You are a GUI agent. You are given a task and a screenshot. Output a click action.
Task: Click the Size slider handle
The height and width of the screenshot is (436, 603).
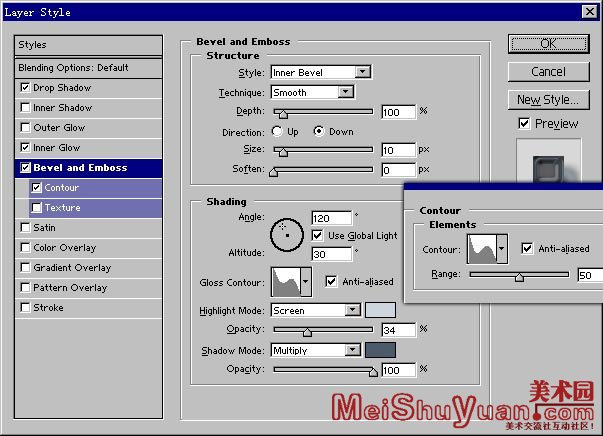click(x=283, y=152)
